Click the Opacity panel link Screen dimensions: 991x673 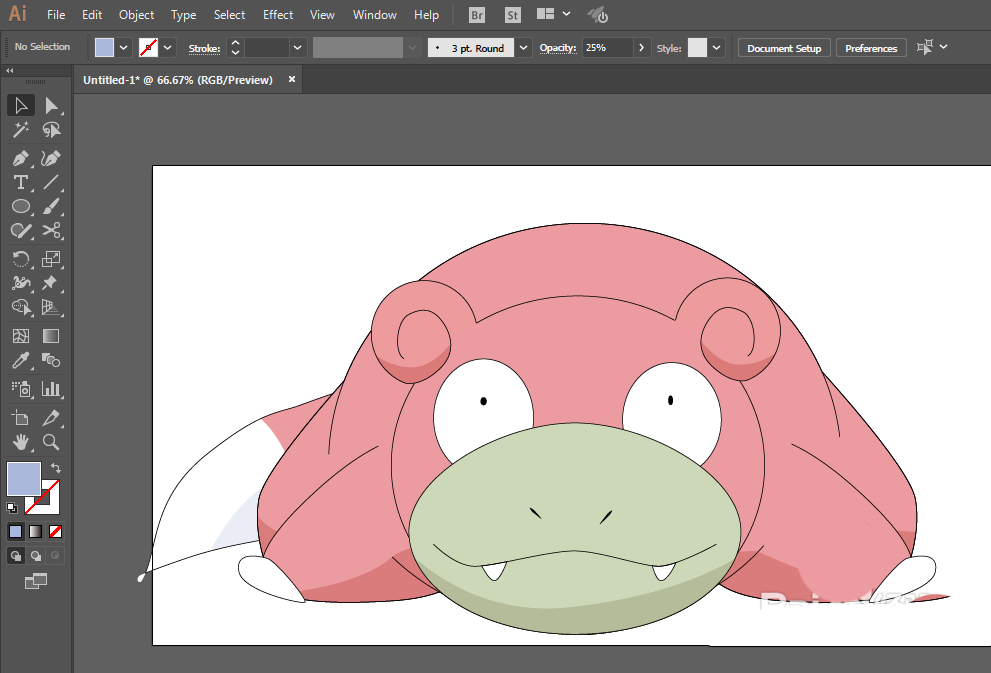(x=557, y=47)
